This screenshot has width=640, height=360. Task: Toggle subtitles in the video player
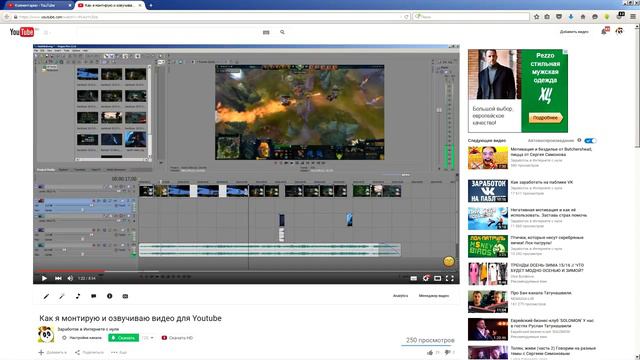pos(413,278)
